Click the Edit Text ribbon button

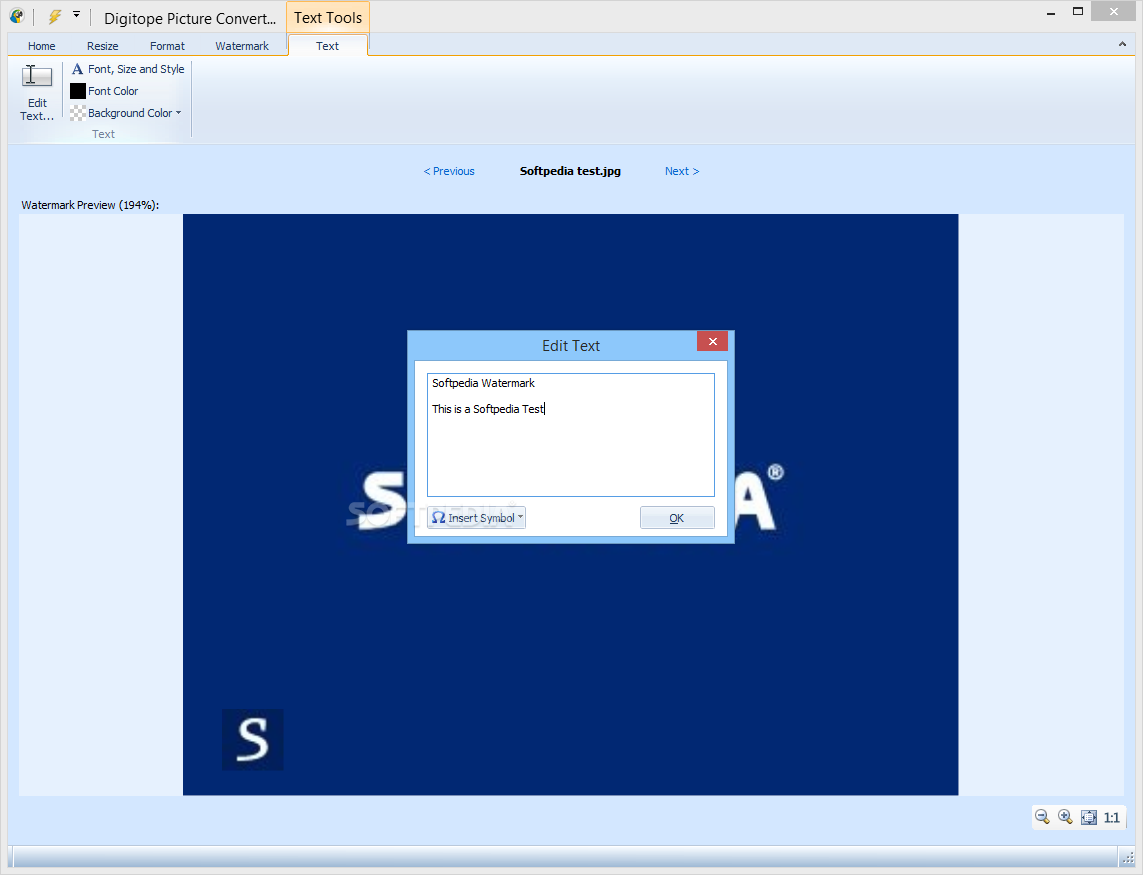[x=37, y=93]
